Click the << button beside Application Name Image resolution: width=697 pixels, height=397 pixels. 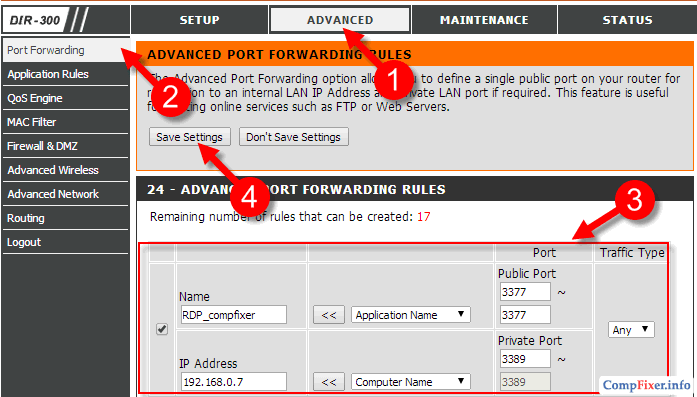(x=328, y=315)
